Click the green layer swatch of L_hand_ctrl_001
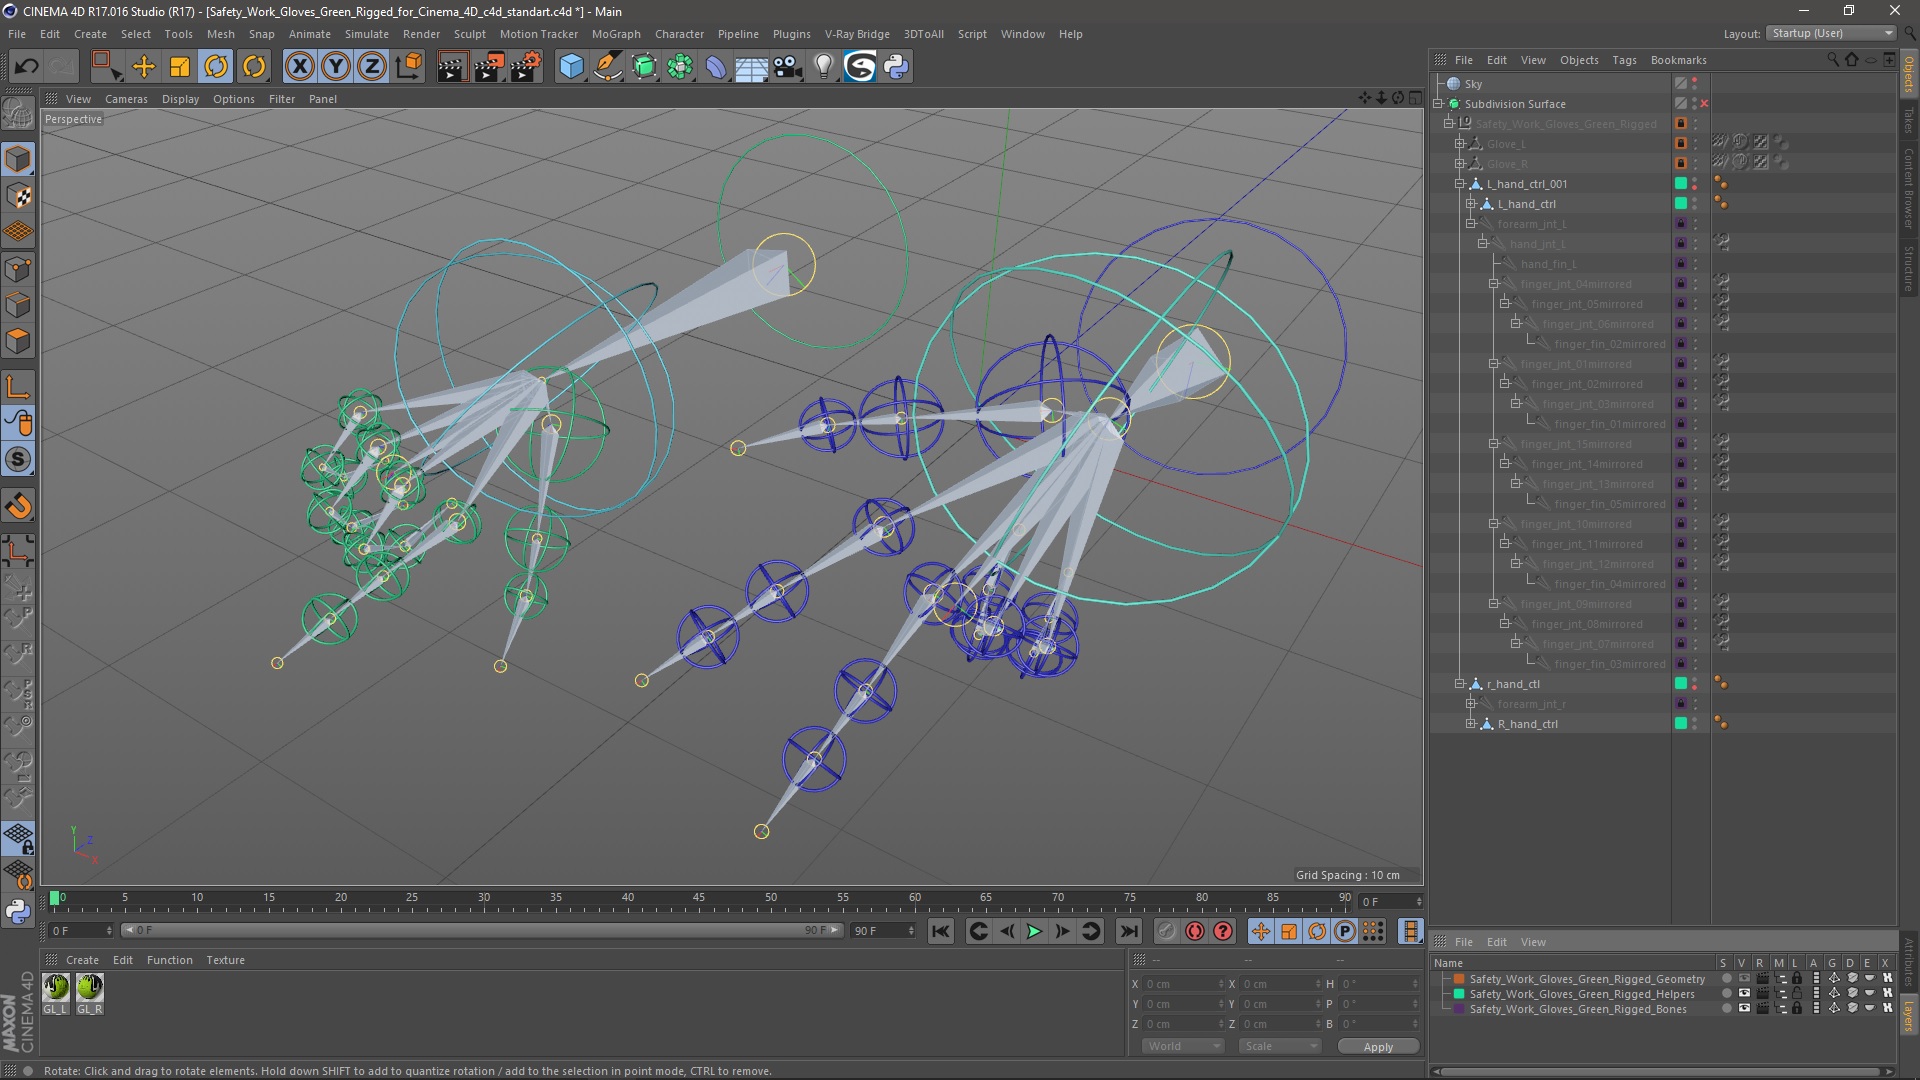 tap(1681, 184)
